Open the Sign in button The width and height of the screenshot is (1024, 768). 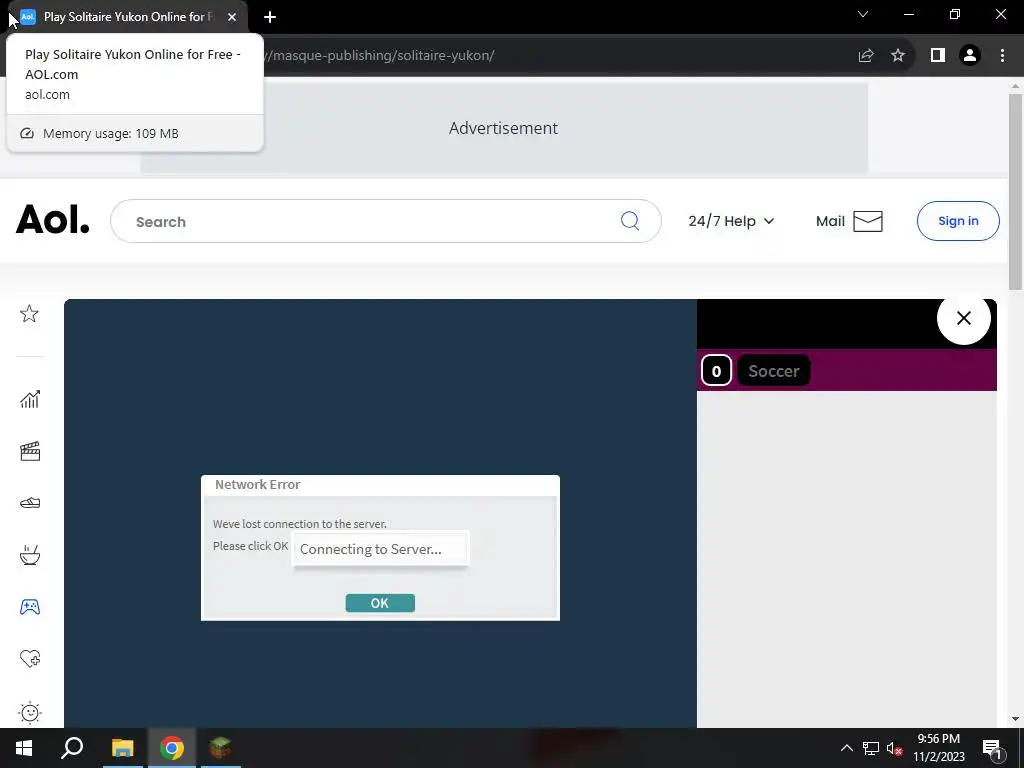pyautogui.click(x=957, y=221)
